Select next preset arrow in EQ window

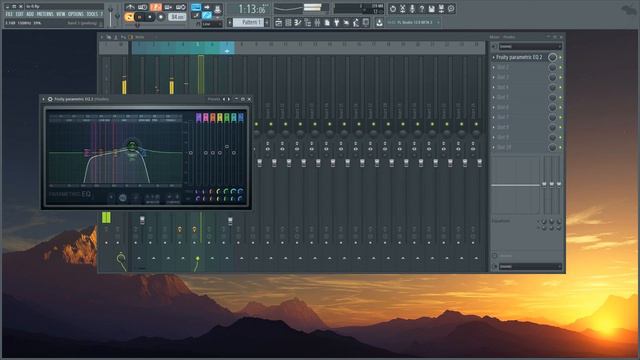pos(229,99)
